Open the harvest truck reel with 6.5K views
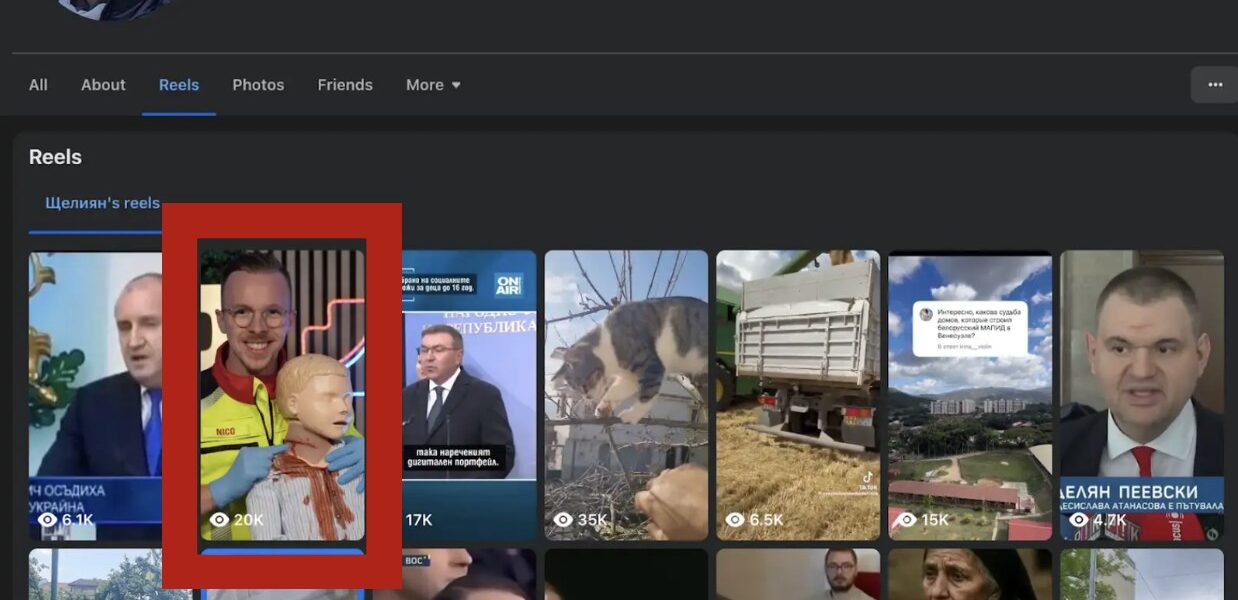 pyautogui.click(x=798, y=395)
